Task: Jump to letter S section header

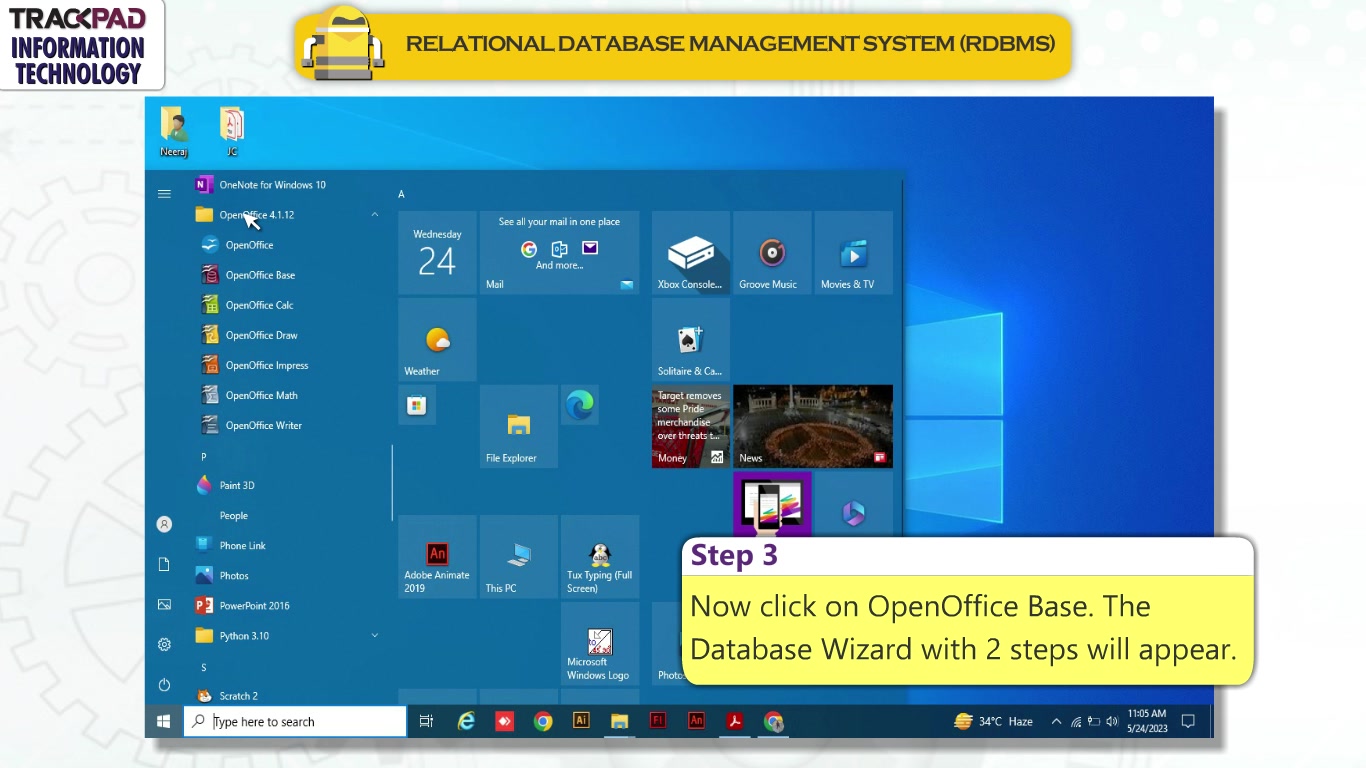Action: [x=203, y=667]
